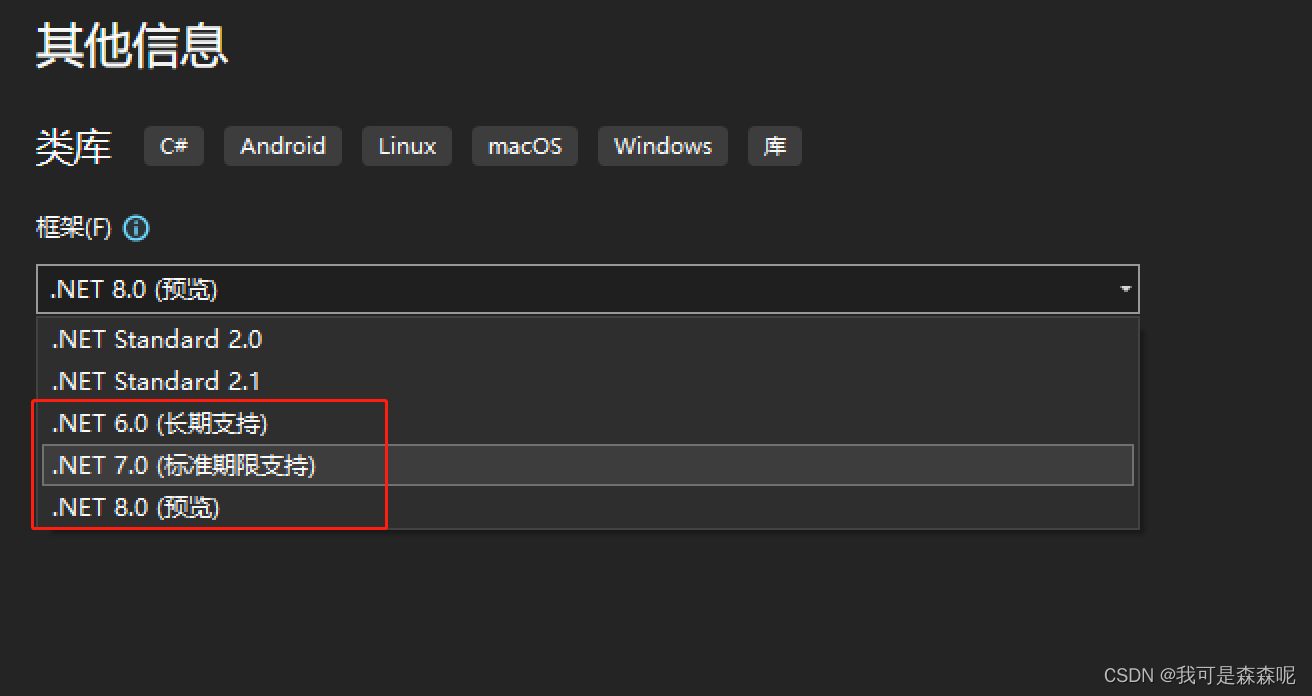This screenshot has width=1312, height=696.
Task: Click the 类库 label
Action: (x=73, y=146)
